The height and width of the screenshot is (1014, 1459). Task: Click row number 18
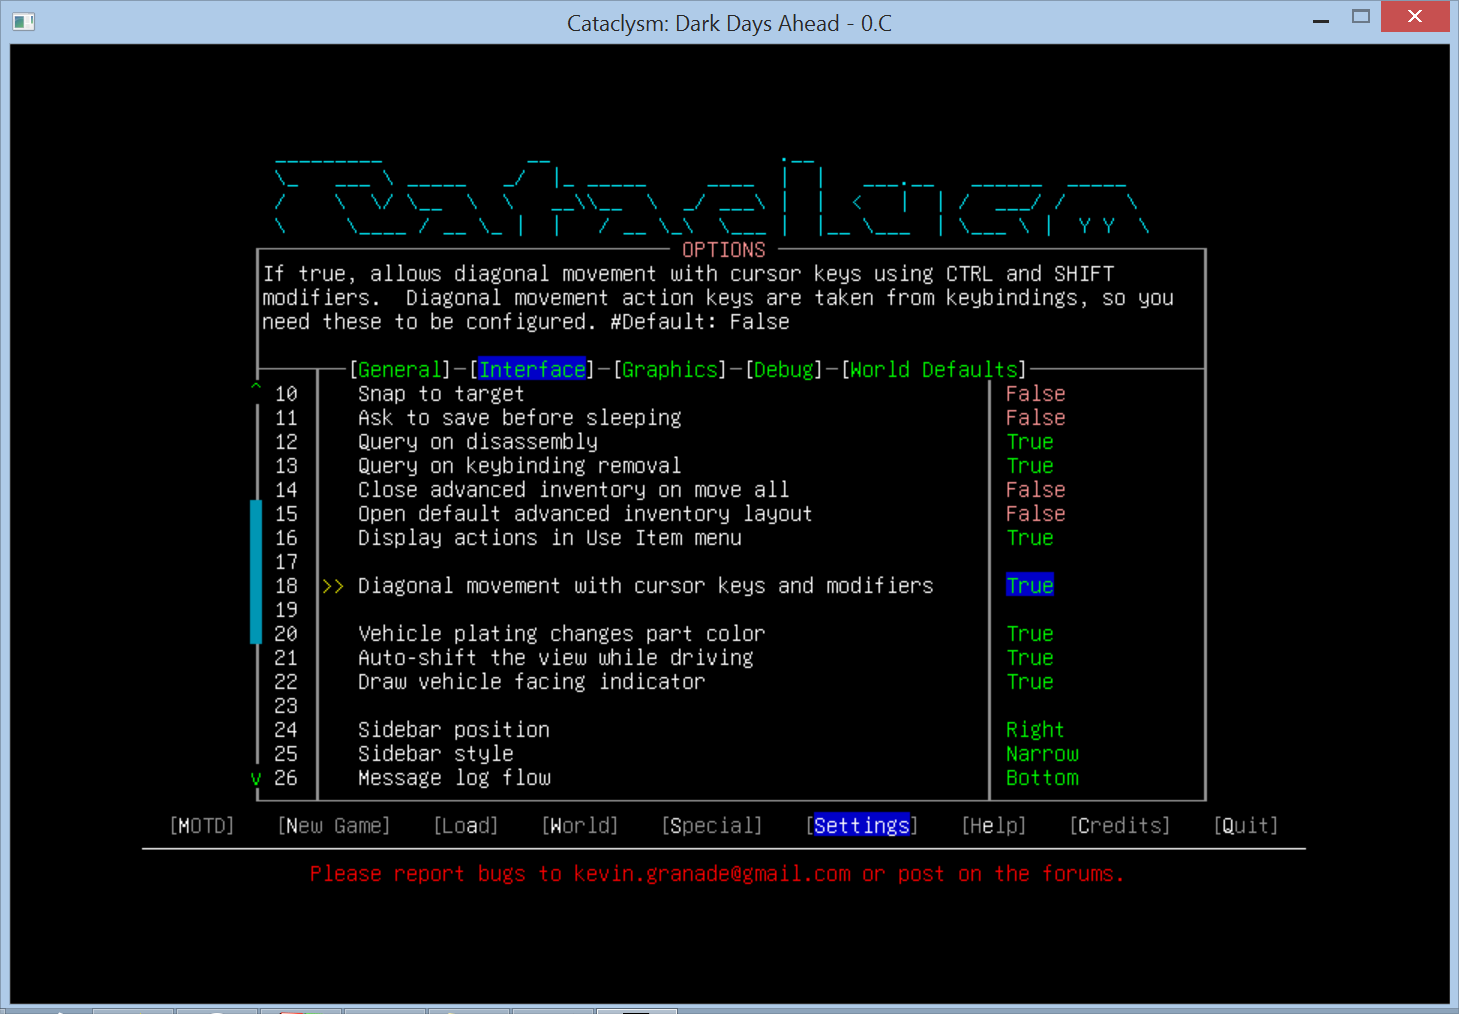(286, 586)
